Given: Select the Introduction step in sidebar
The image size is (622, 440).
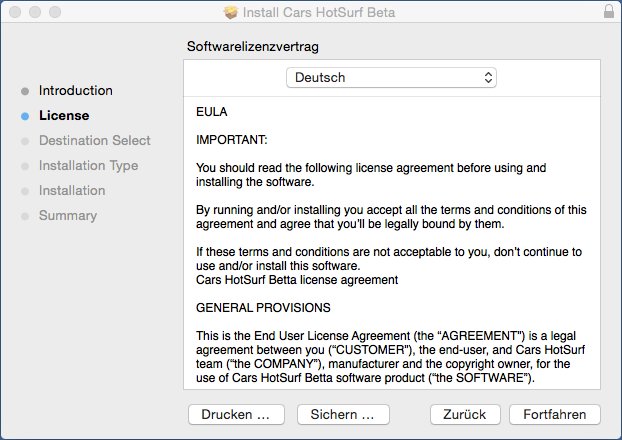Looking at the screenshot, I should [75, 90].
